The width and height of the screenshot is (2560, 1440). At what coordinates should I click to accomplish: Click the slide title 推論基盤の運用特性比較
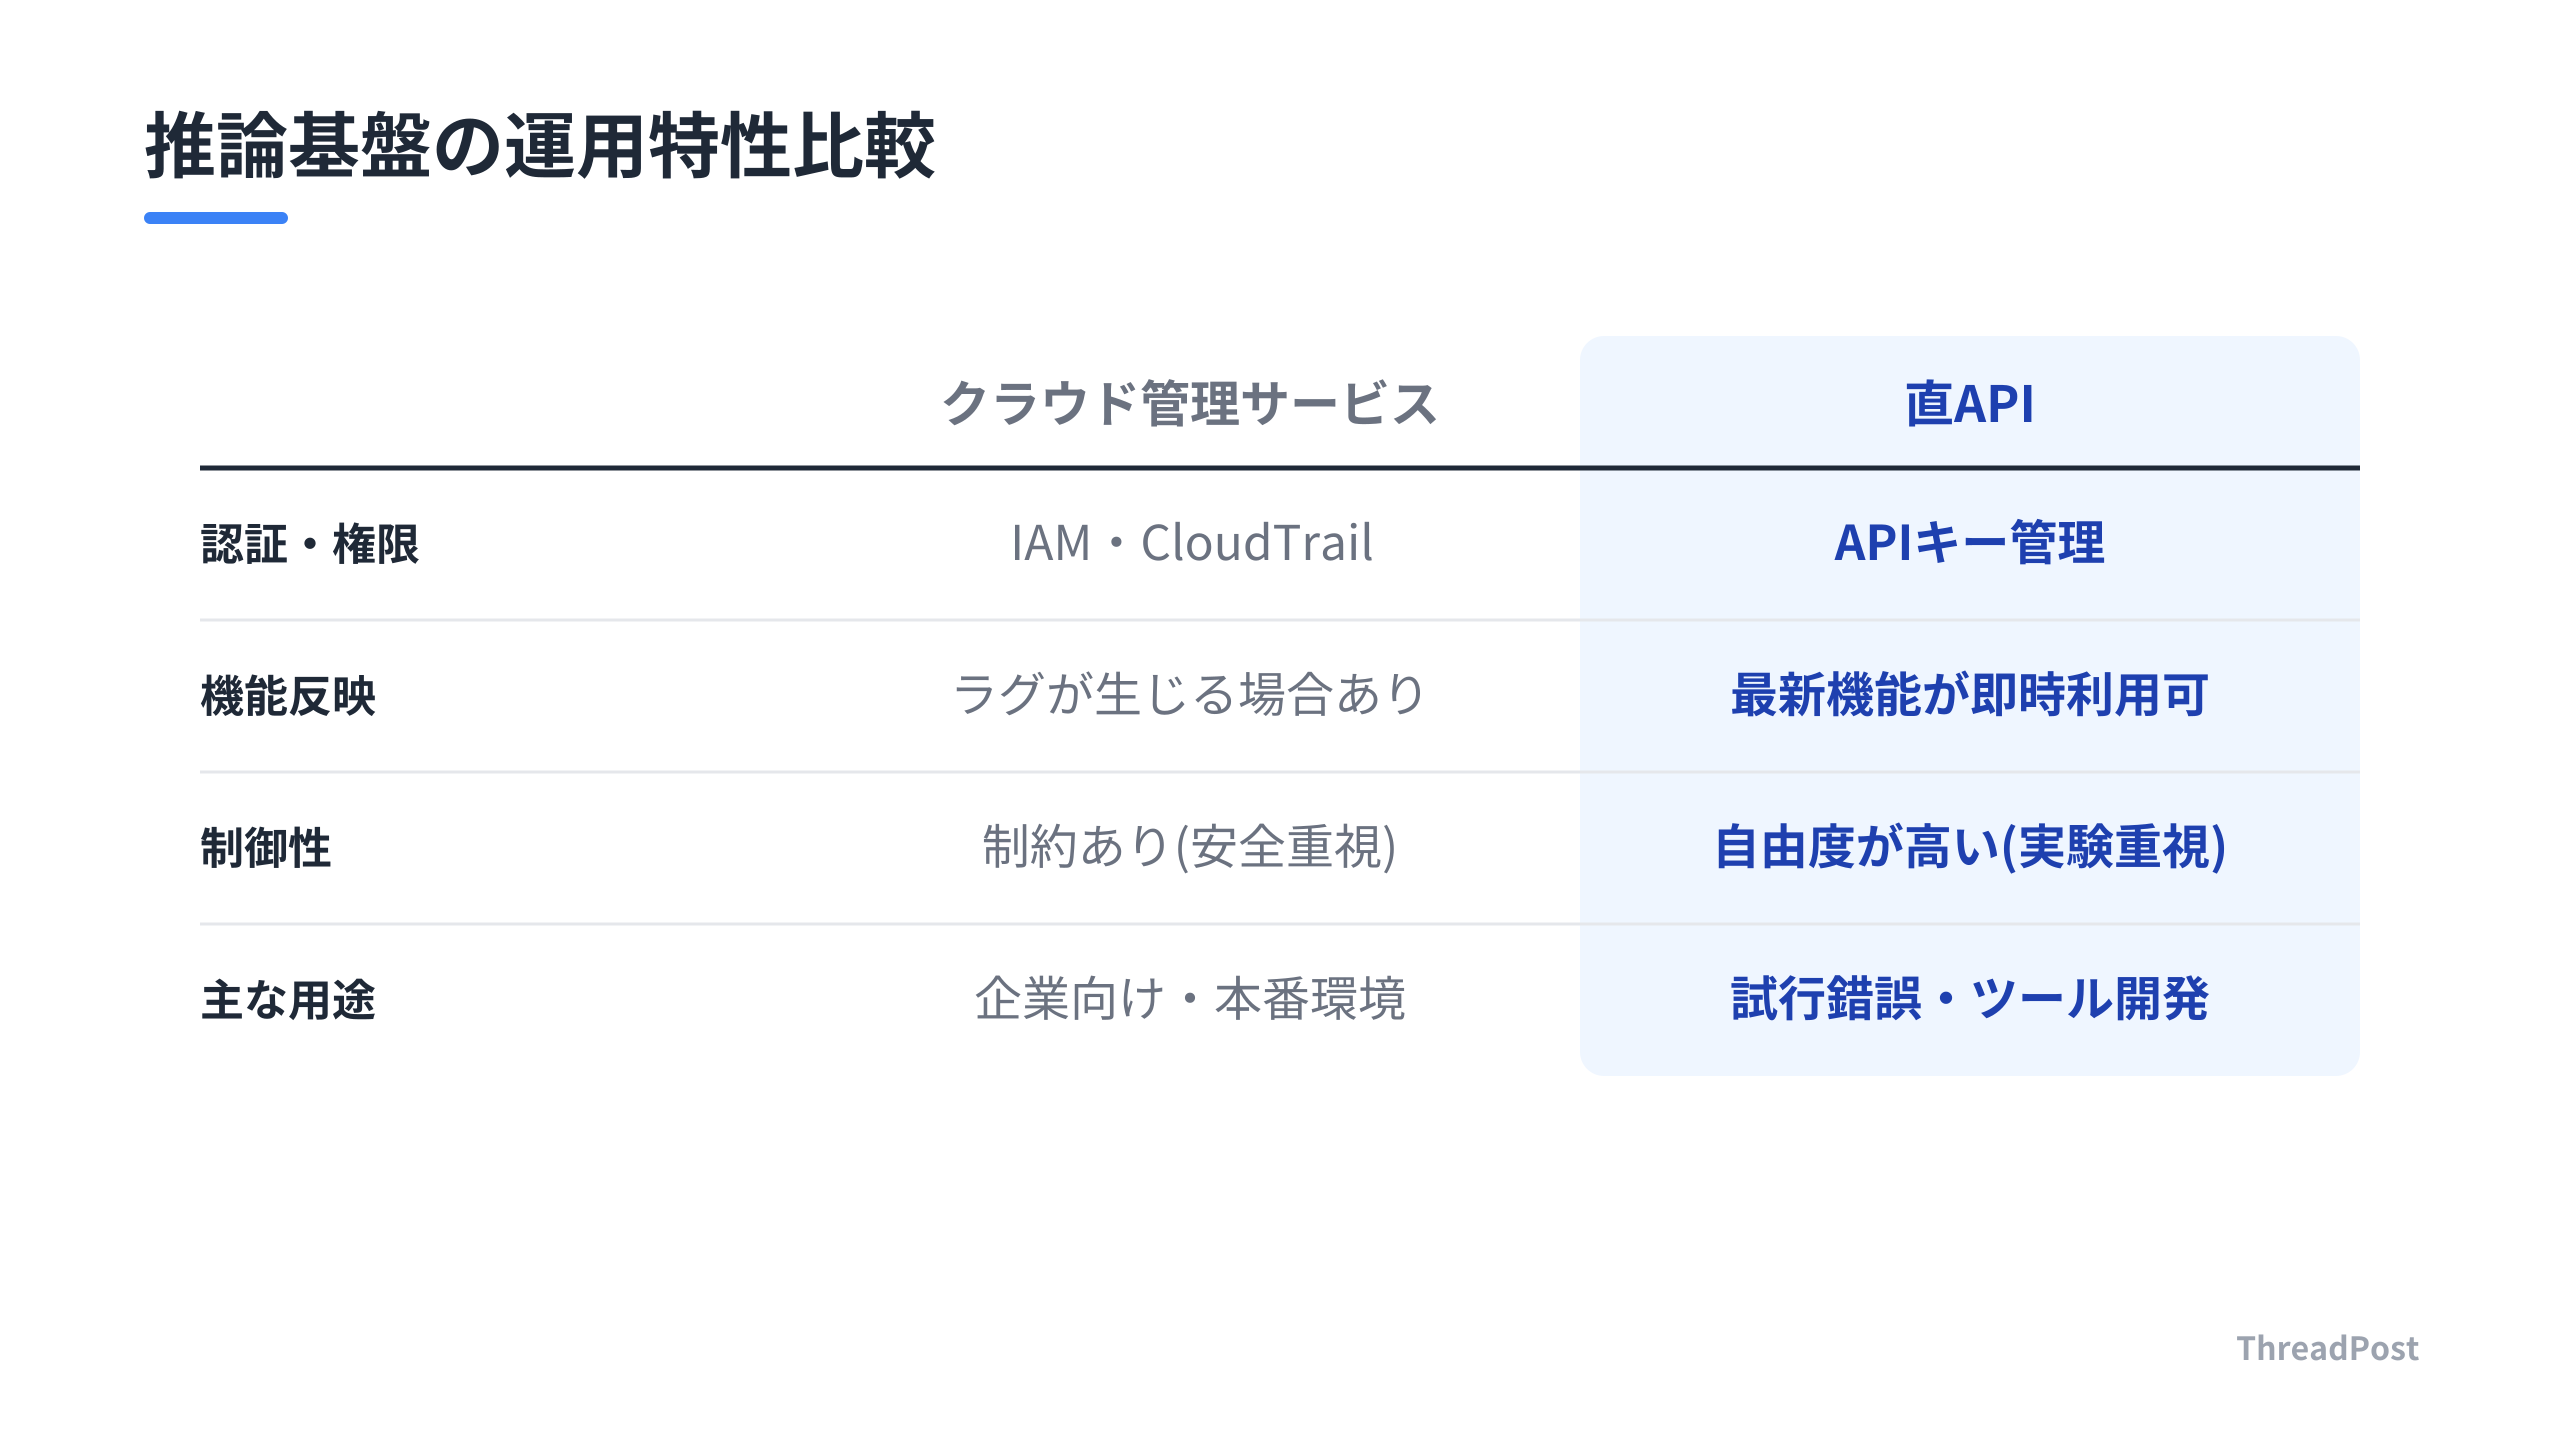pyautogui.click(x=540, y=146)
